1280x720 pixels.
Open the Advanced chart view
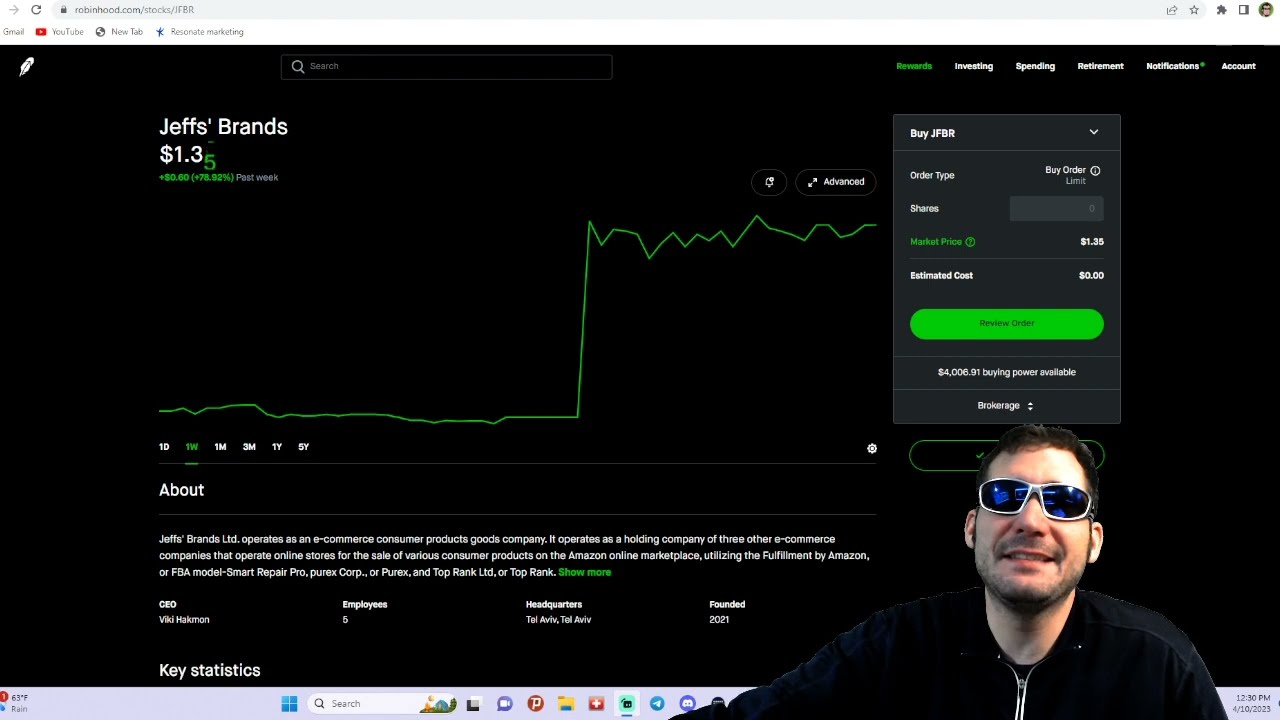(x=836, y=182)
